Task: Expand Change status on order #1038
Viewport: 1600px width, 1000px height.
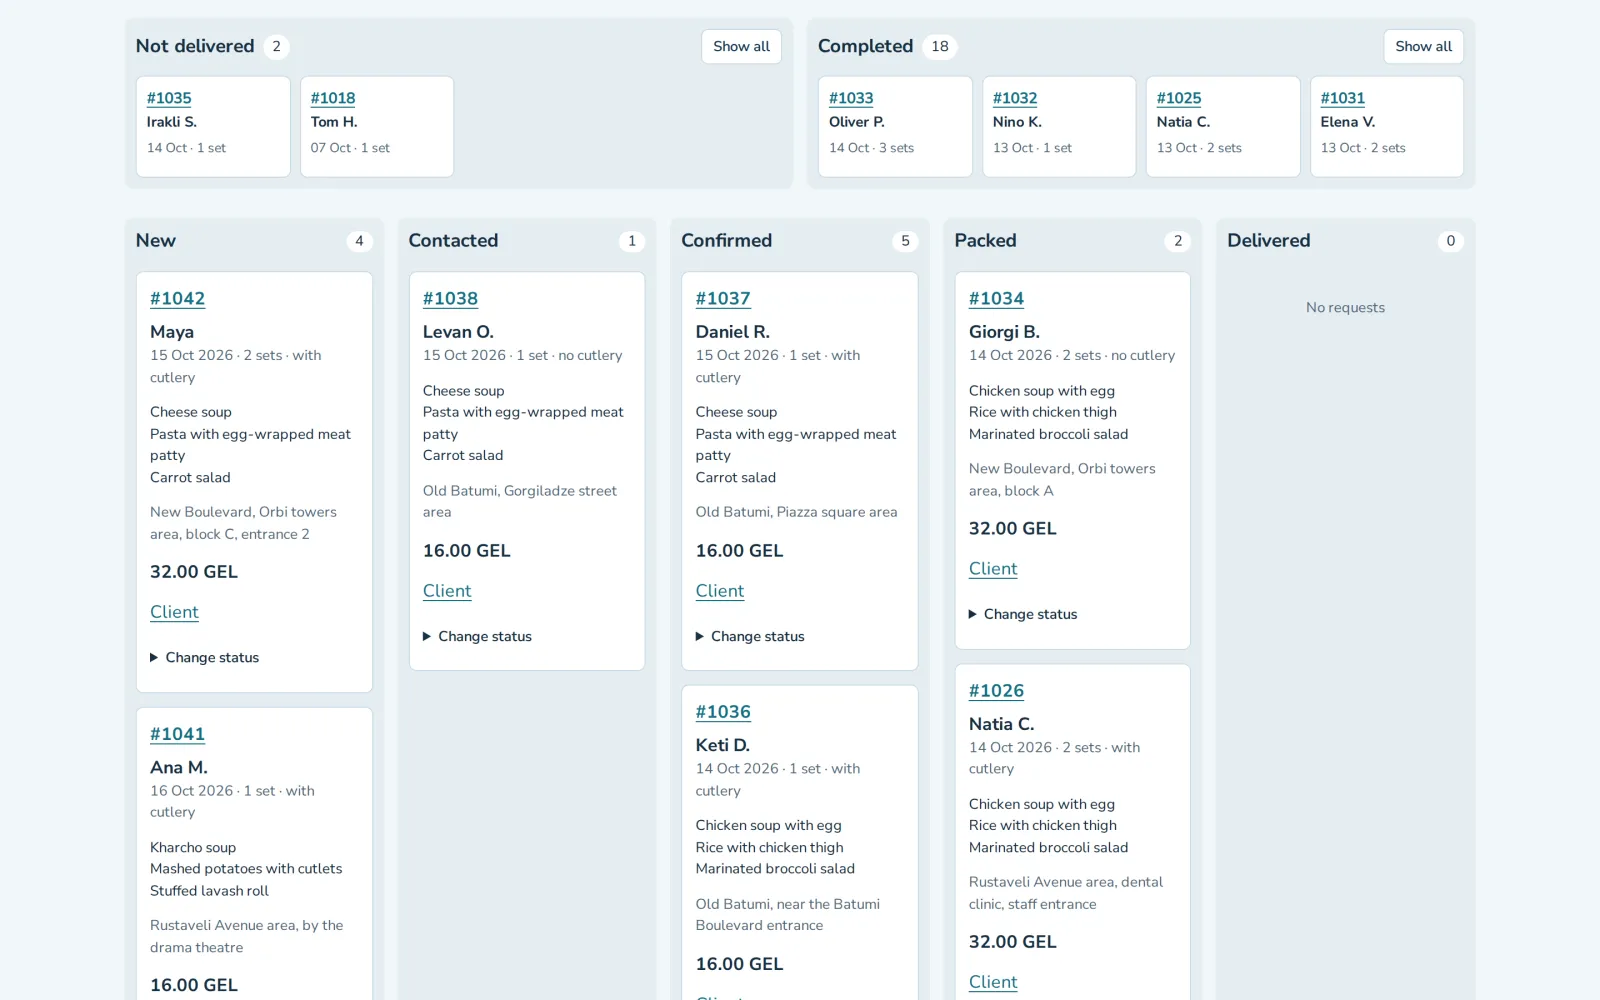Action: (x=478, y=636)
